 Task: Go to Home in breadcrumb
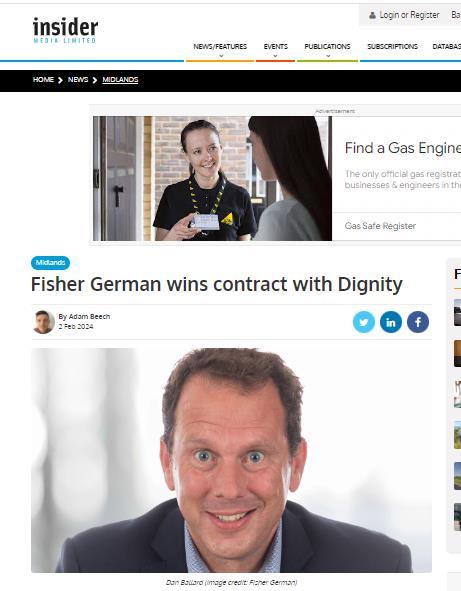coord(43,80)
